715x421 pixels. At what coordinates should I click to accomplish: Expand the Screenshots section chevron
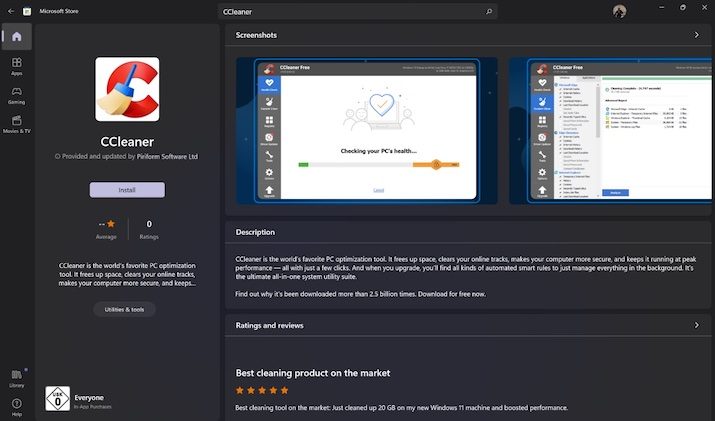point(696,35)
